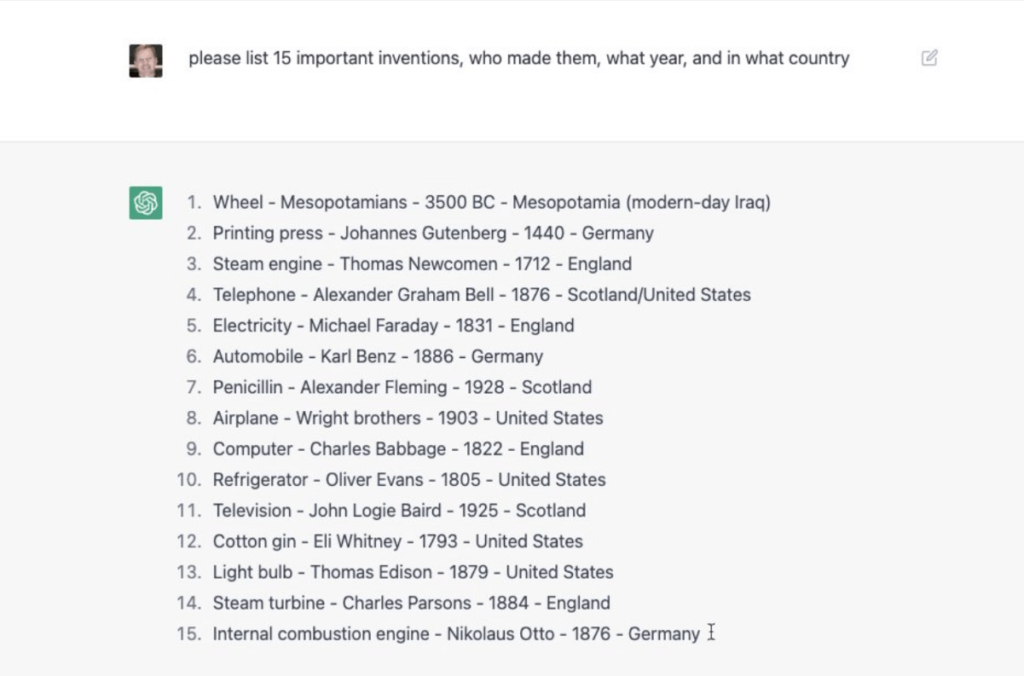
Task: Click the user prompt about 15 inventions
Action: 518,58
